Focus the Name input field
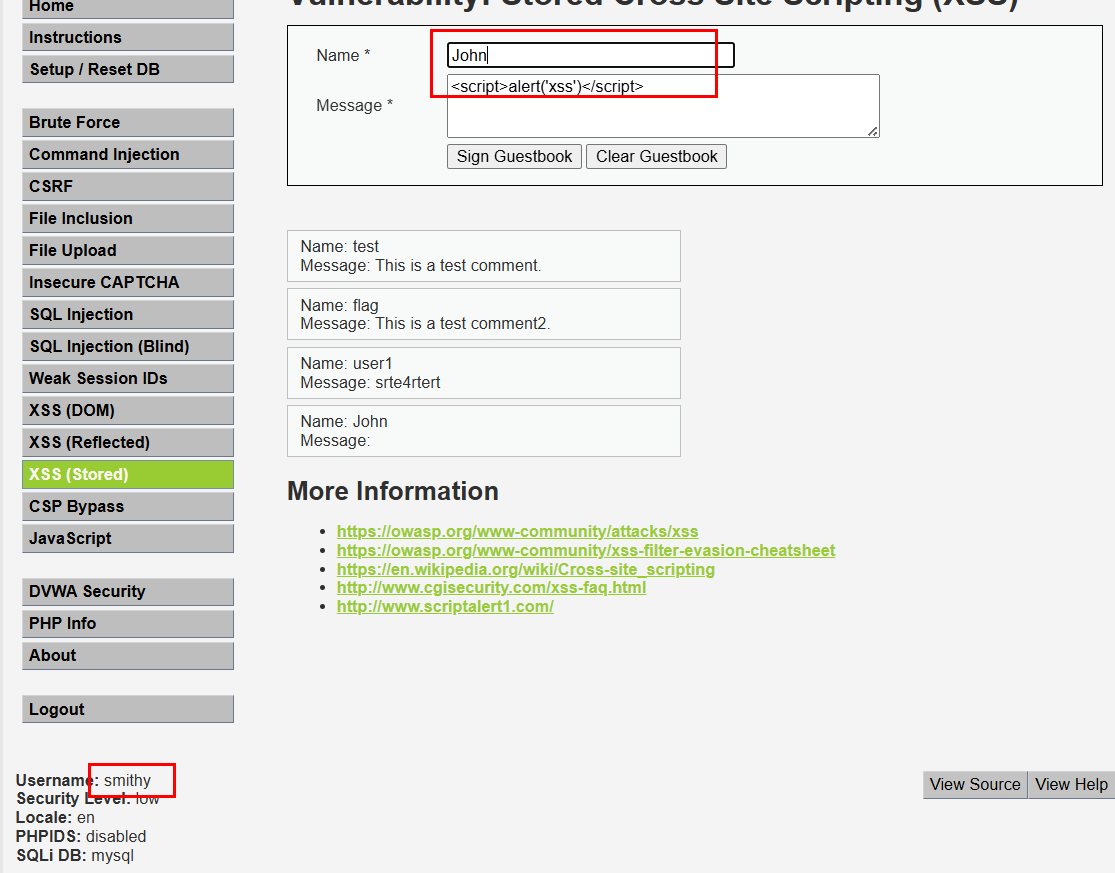Viewport: 1115px width, 873px height. (590, 55)
